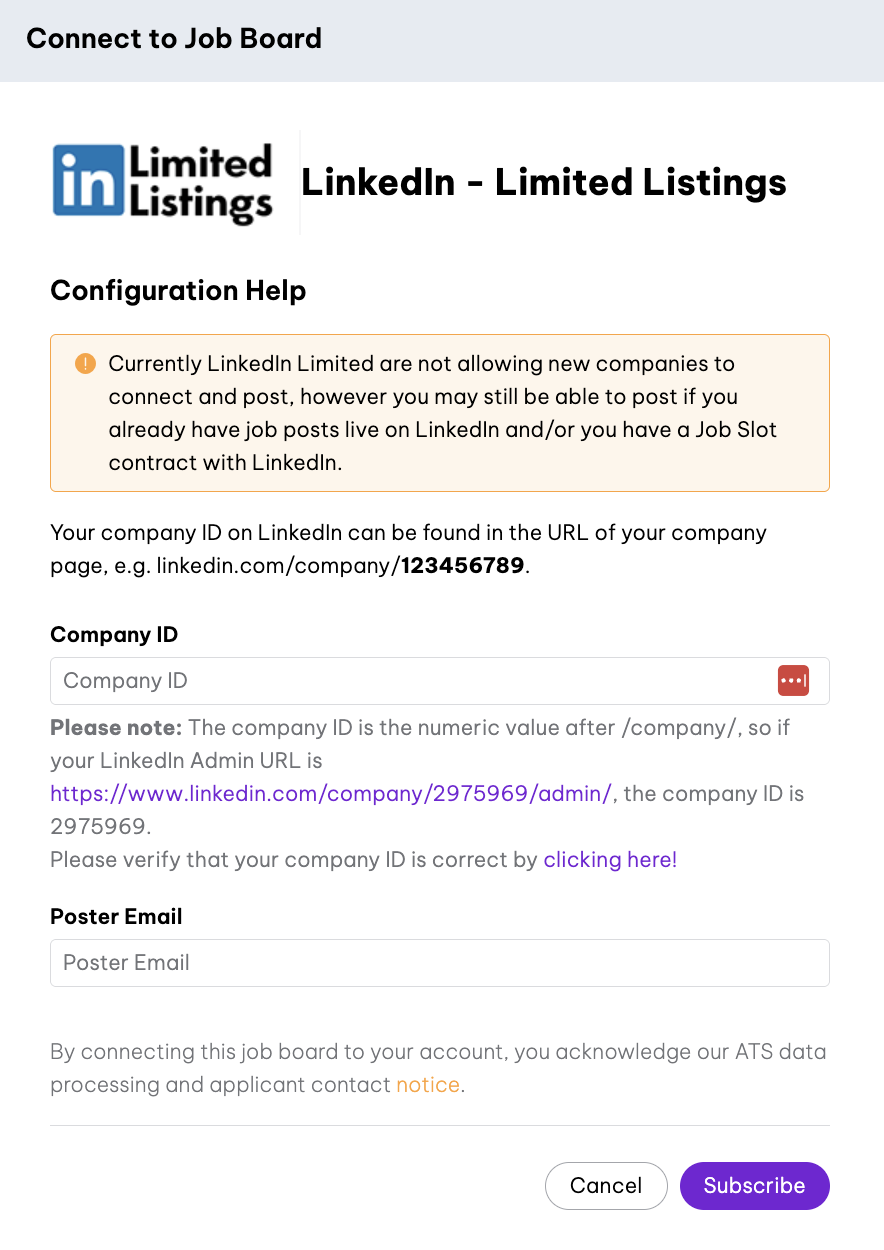This screenshot has width=884, height=1250.
Task: Click the "Poster Email" field label
Action: coord(116,917)
